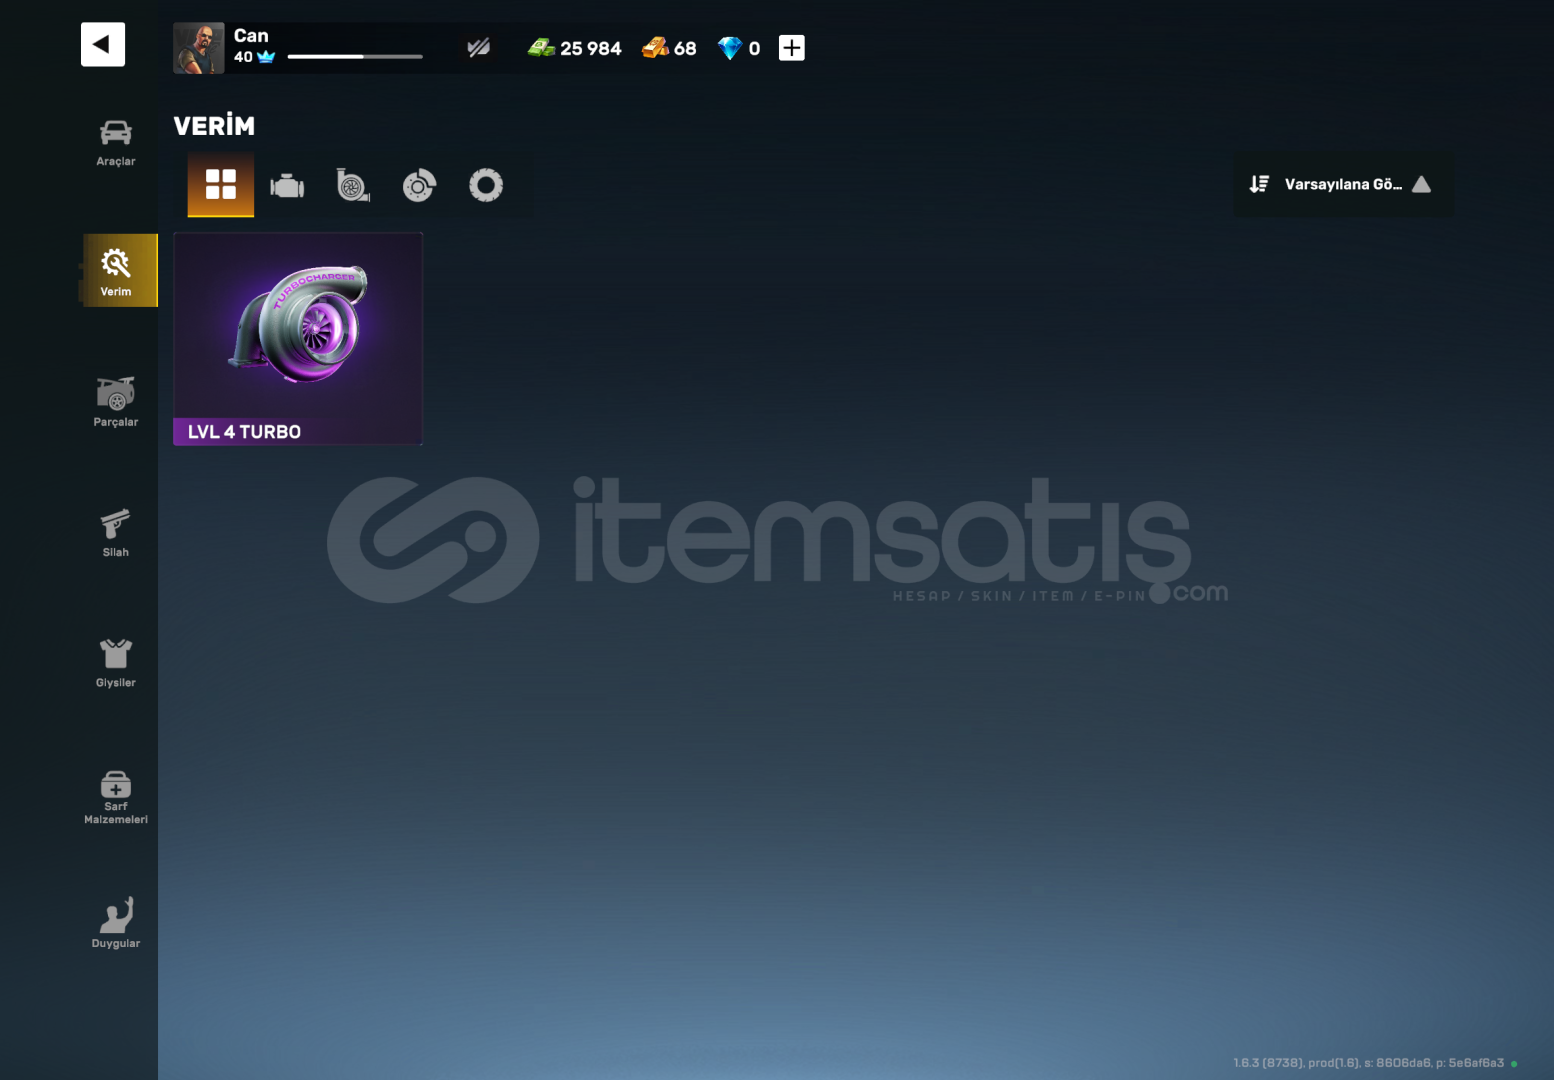Toggle the slashed checkmark icon
1554x1080 pixels.
point(478,47)
